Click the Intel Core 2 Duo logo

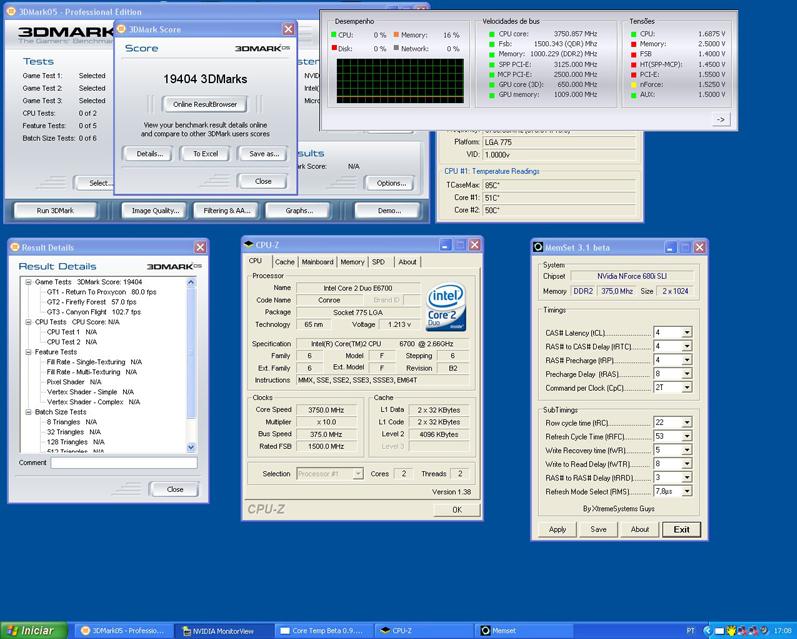click(446, 307)
